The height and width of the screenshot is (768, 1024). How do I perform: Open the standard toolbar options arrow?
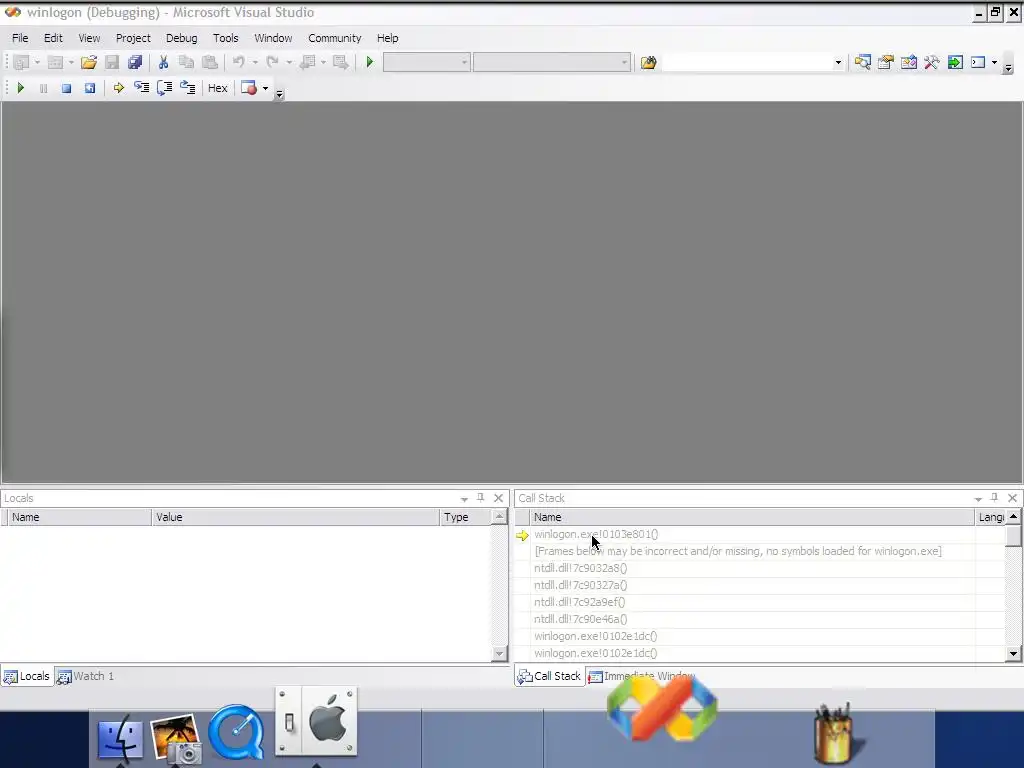click(x=1008, y=68)
